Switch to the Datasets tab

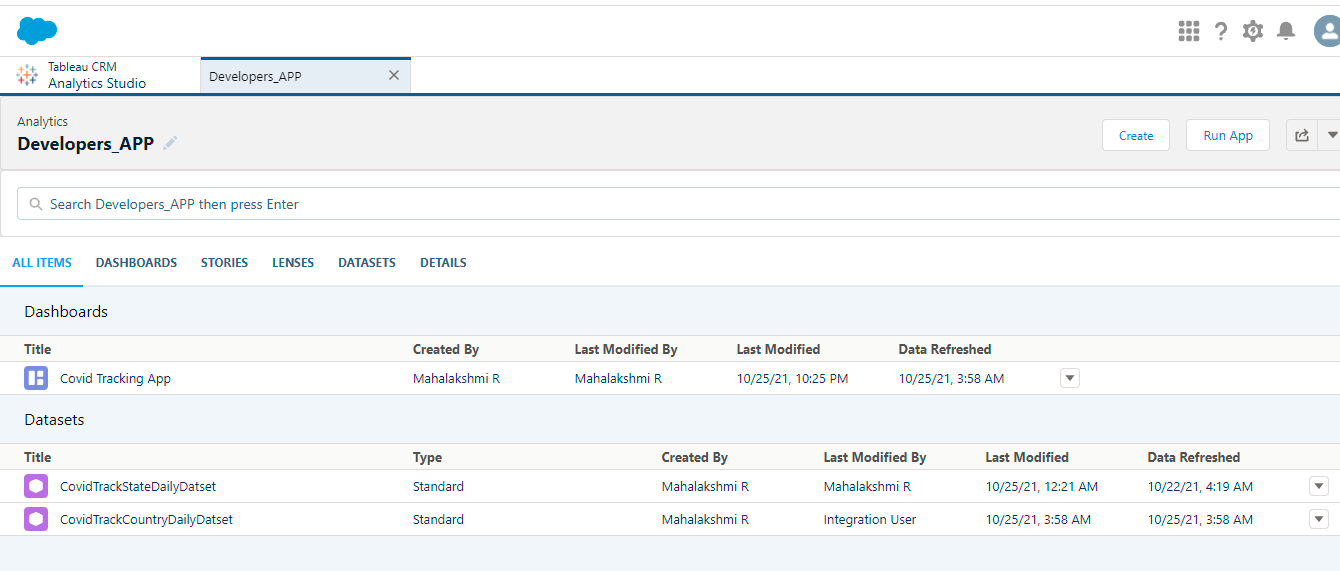[367, 263]
